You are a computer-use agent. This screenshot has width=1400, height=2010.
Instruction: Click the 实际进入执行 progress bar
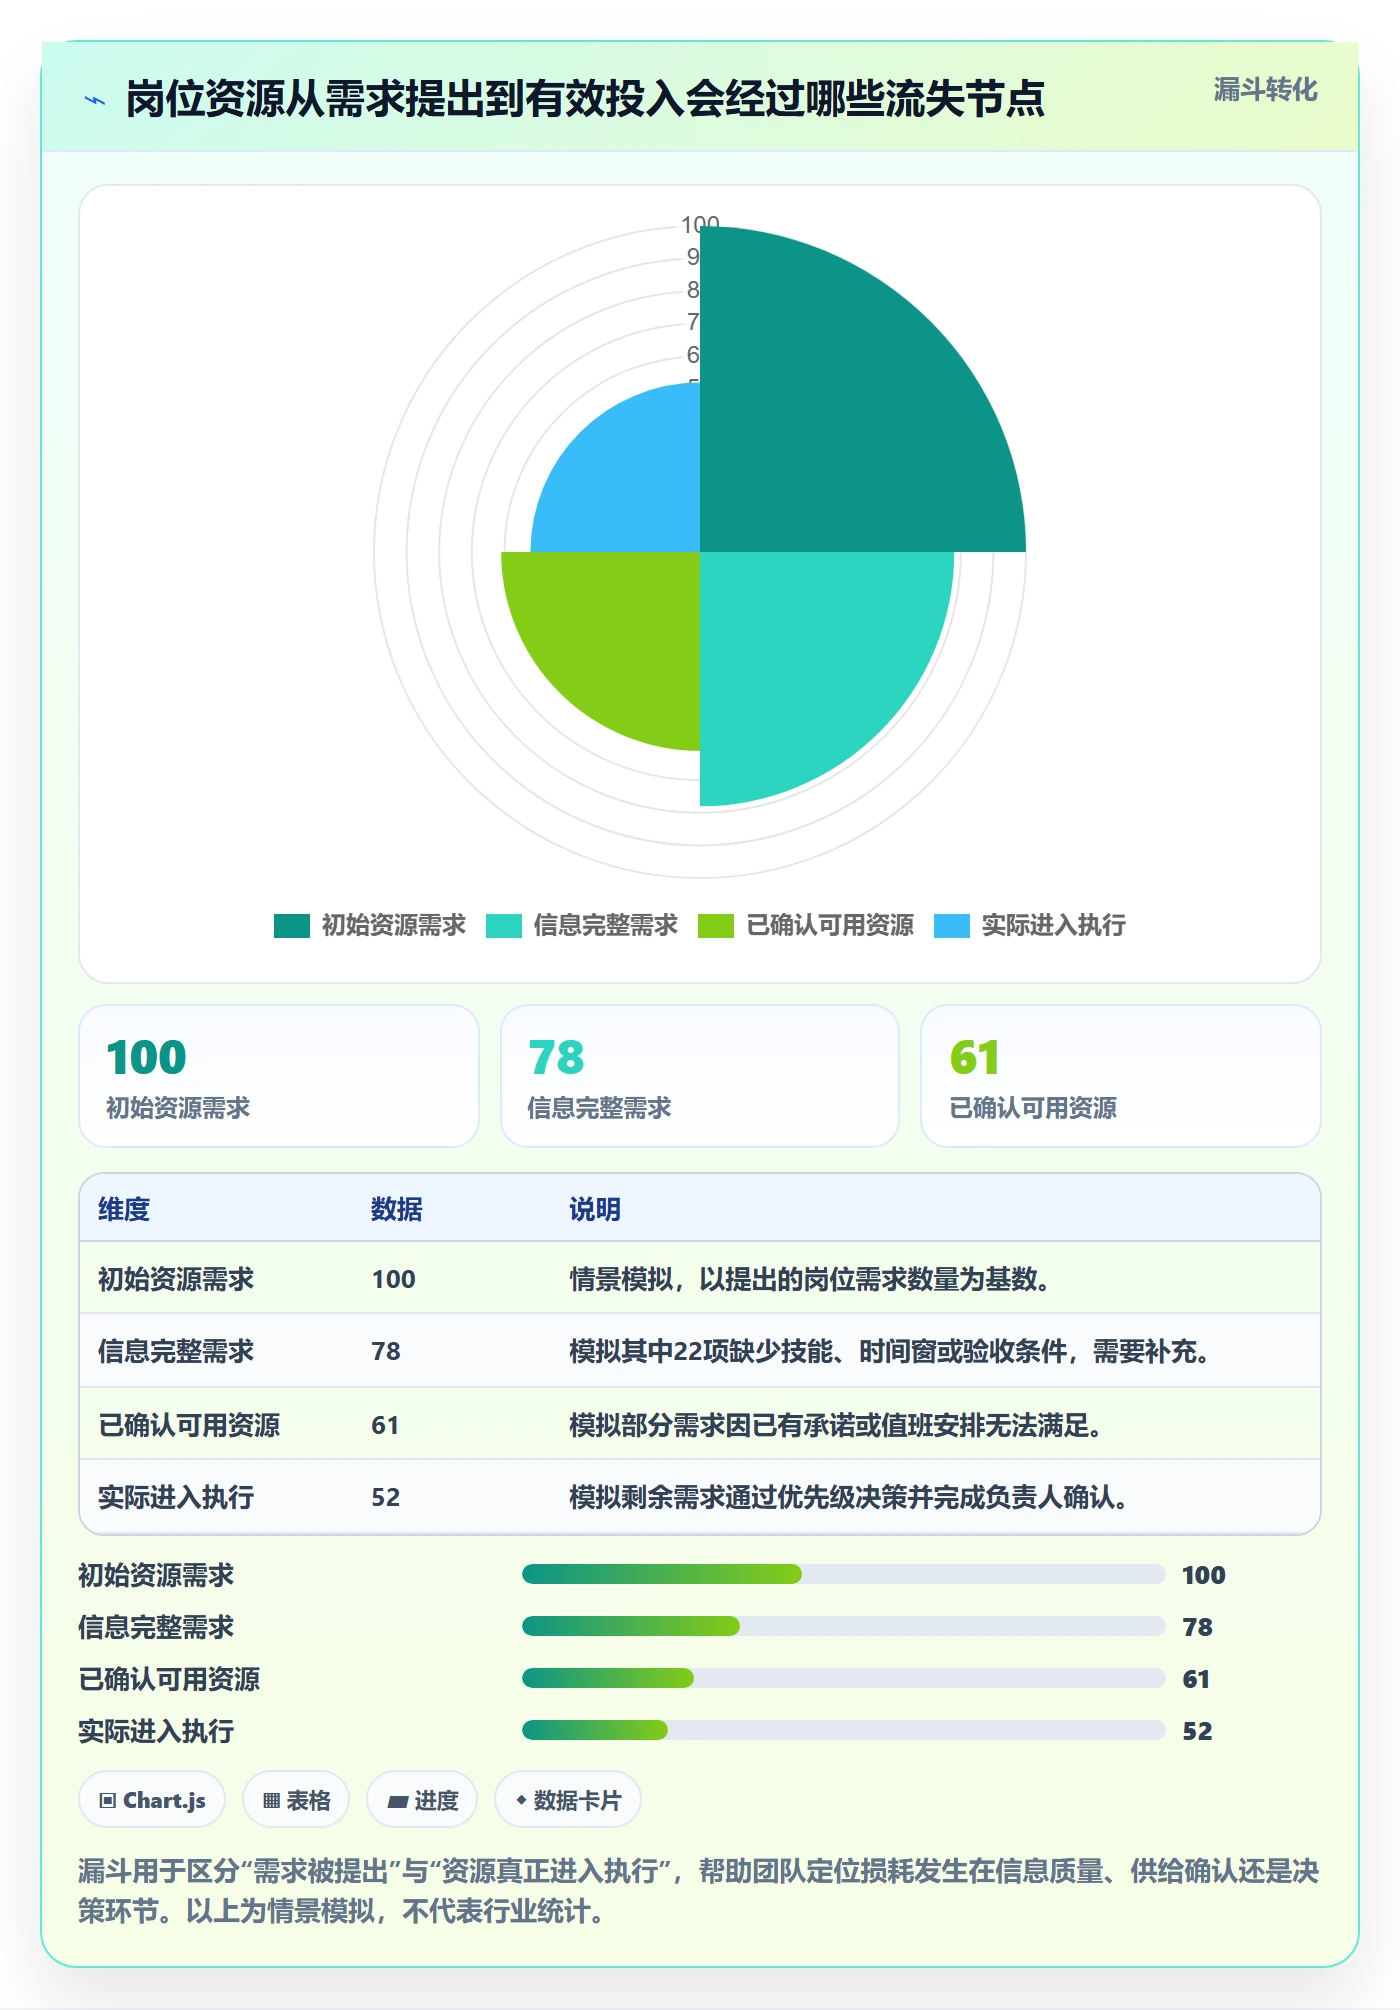pyautogui.click(x=843, y=1730)
